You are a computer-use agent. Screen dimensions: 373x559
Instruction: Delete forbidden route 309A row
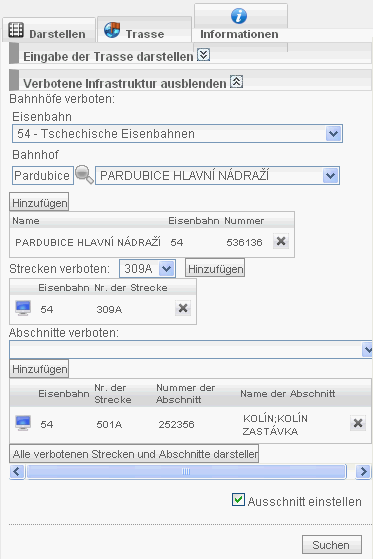pos(183,308)
